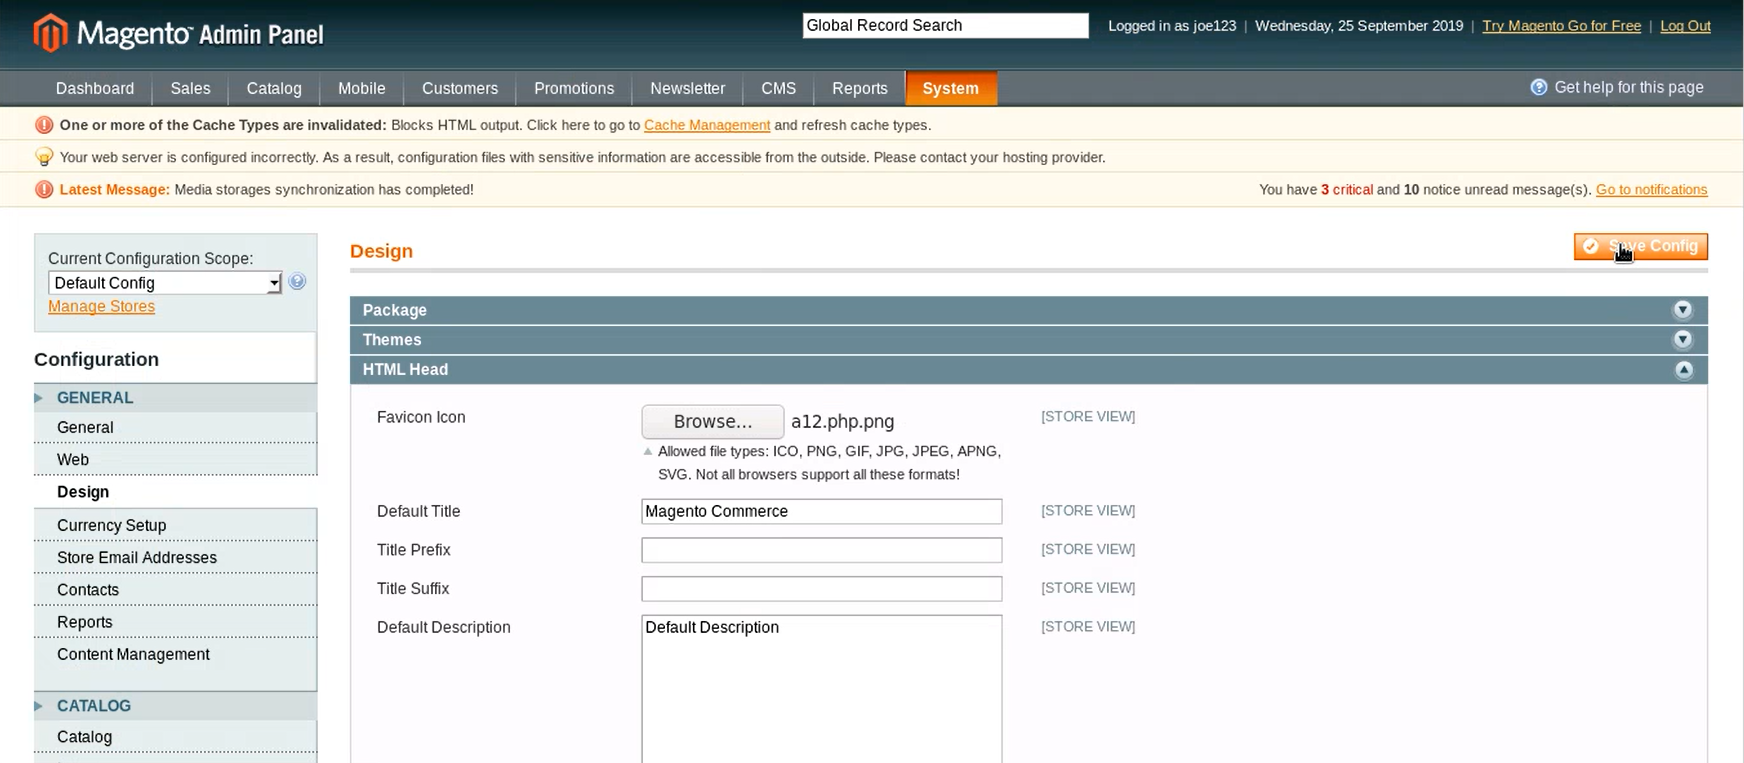Click the Favicon Icon label
The height and width of the screenshot is (763, 1744).
coord(421,417)
